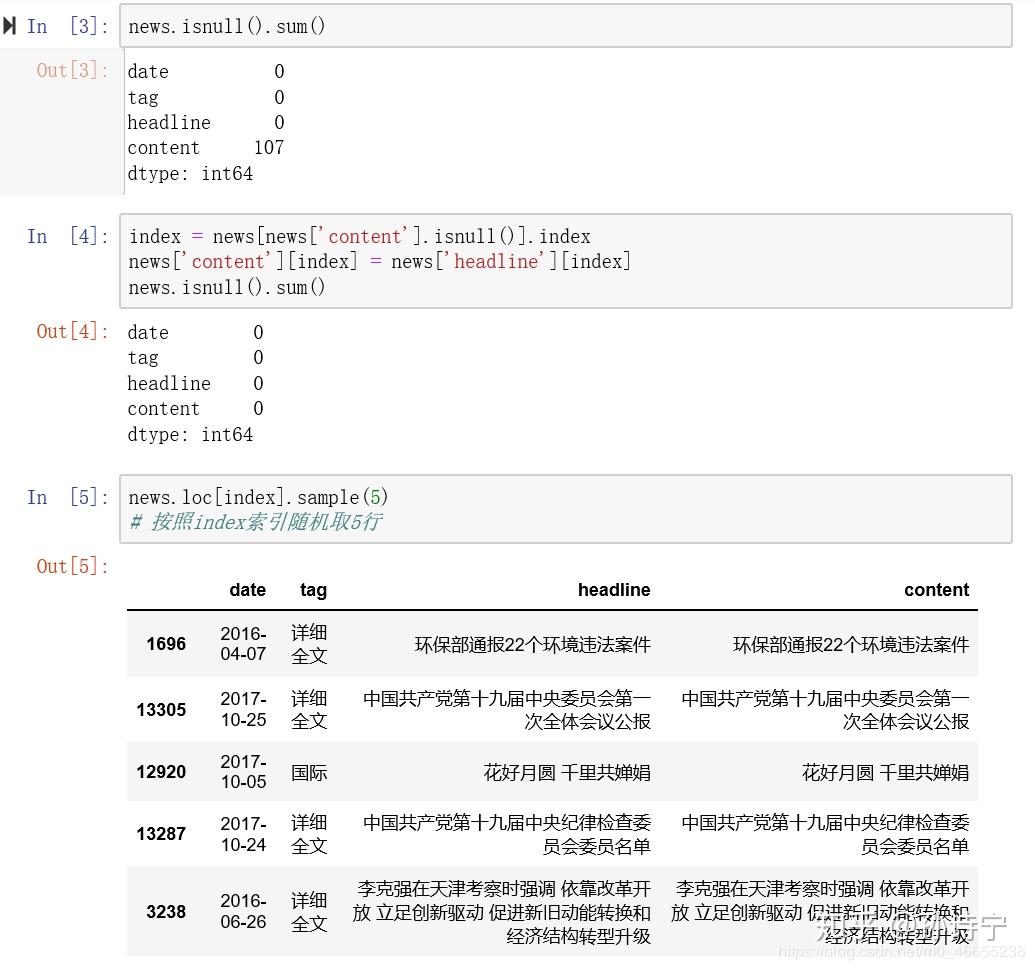1035x970 pixels.
Task: Select the In [4] prompt marker
Action: 61,236
